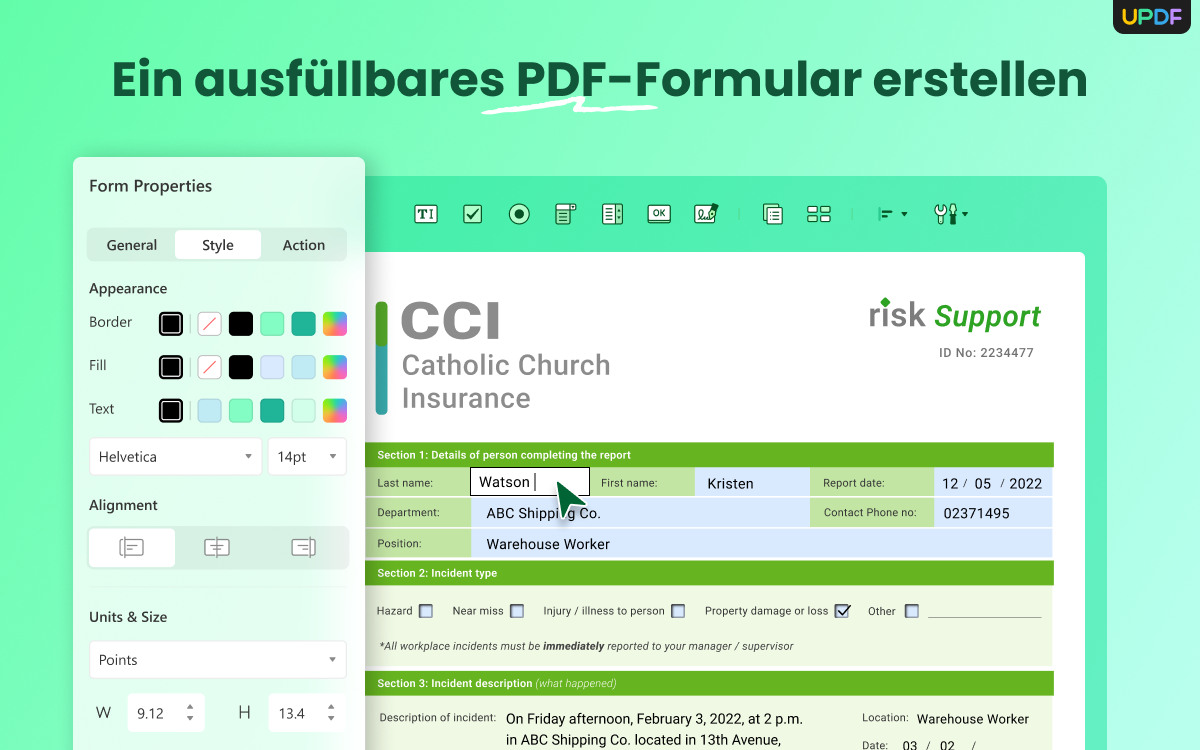Select the OK Button form tool

tap(658, 213)
